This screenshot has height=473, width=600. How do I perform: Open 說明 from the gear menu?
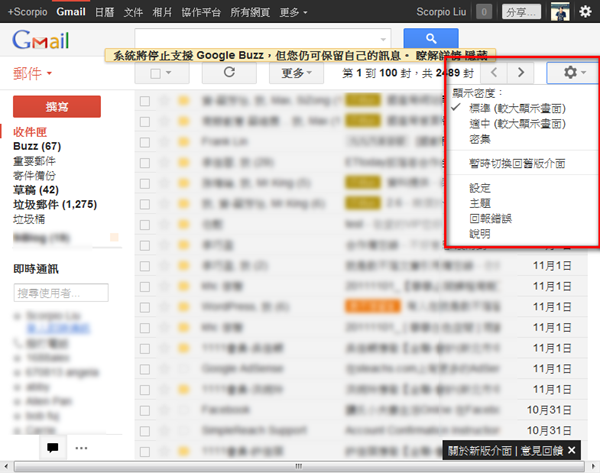pos(480,234)
